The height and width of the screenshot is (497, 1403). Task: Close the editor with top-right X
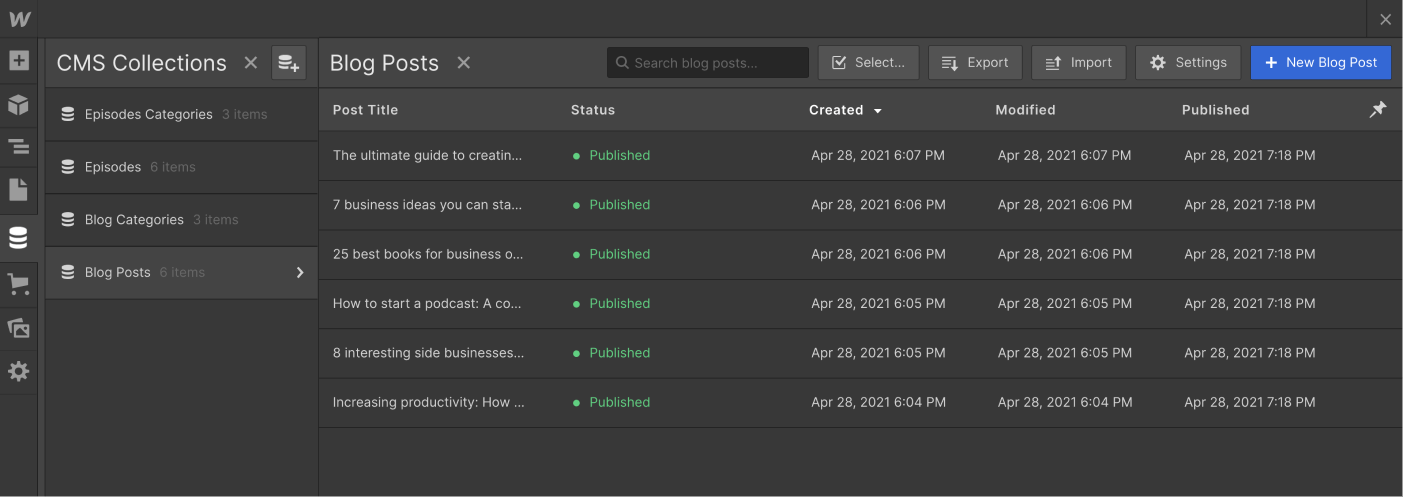(1385, 19)
